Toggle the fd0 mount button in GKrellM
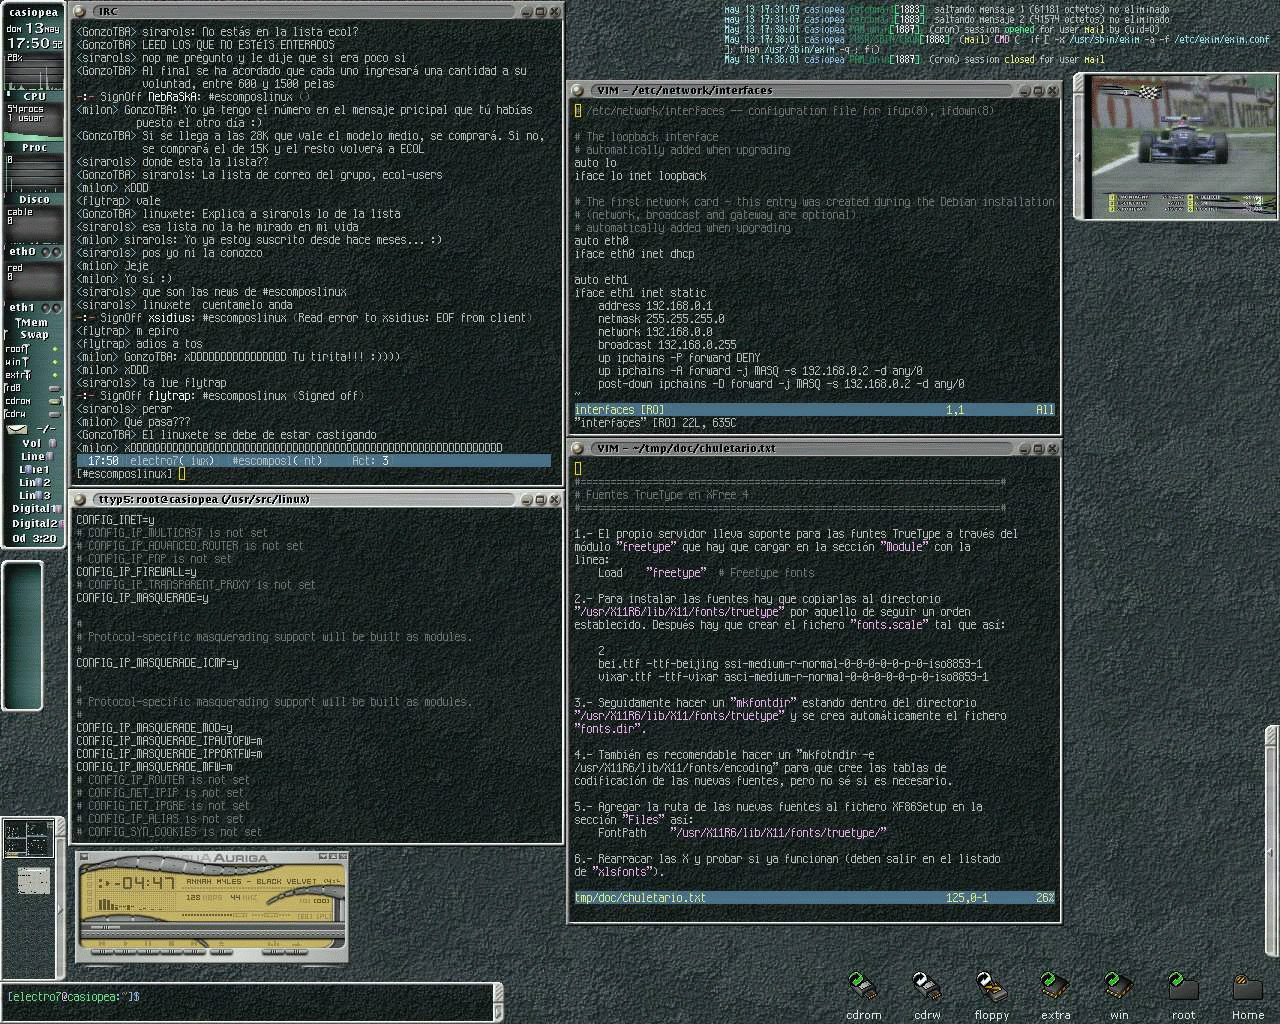 click(x=54, y=388)
